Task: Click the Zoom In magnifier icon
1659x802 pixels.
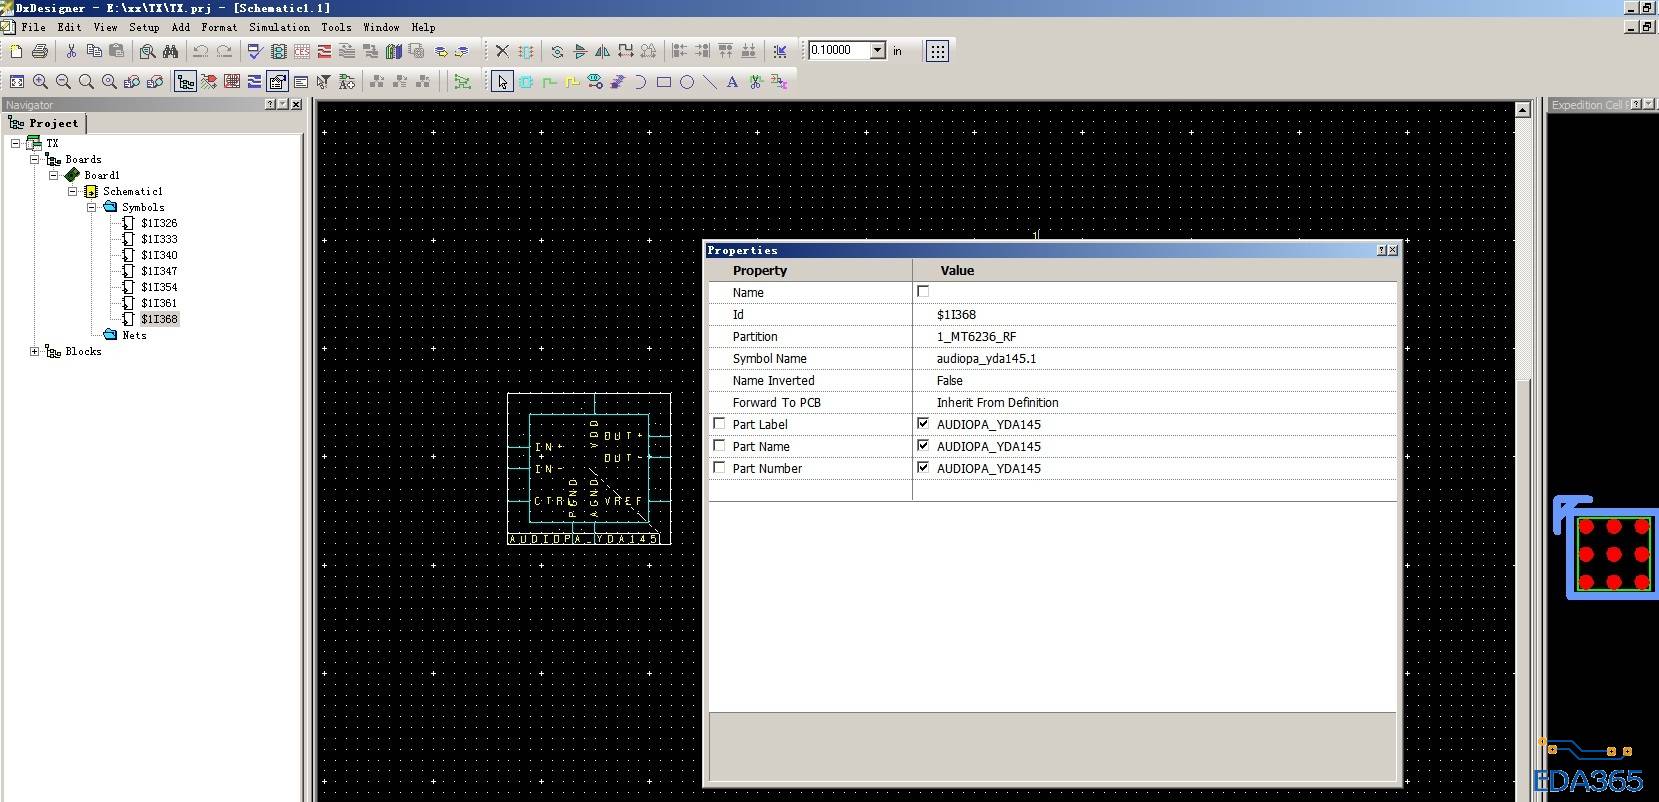Action: [x=40, y=82]
